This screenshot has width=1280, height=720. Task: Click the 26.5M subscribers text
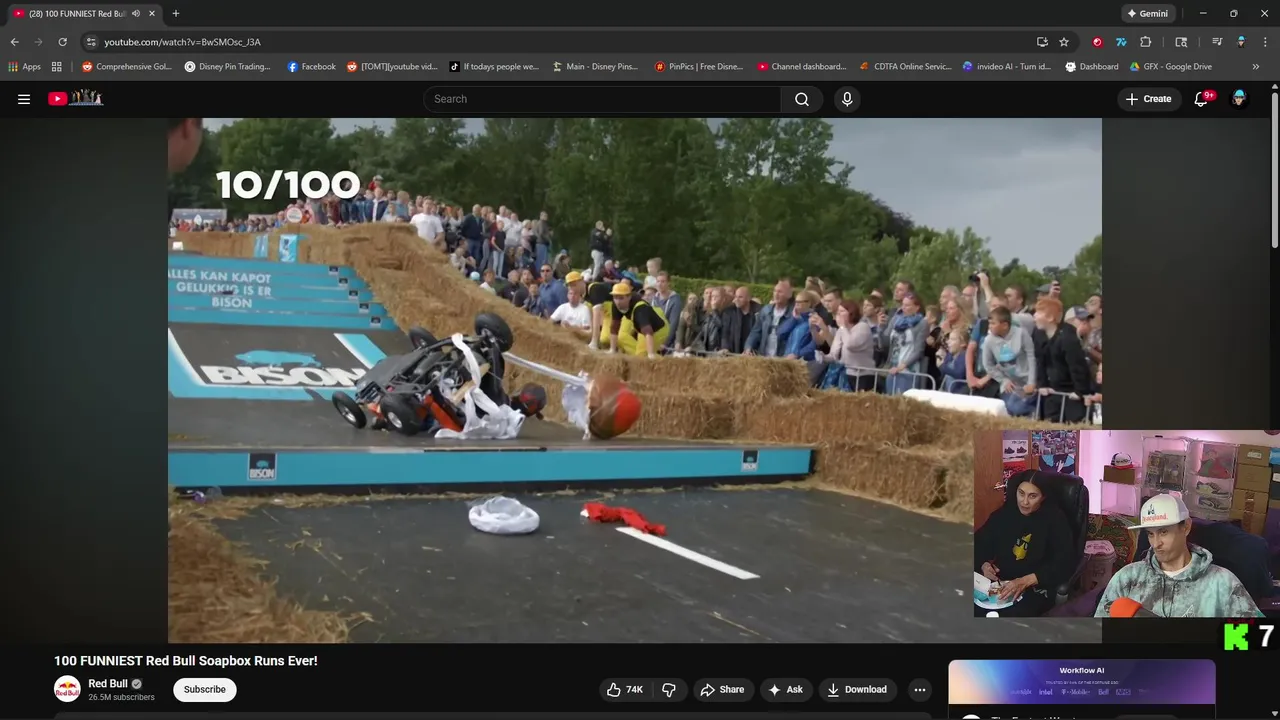[x=121, y=697]
